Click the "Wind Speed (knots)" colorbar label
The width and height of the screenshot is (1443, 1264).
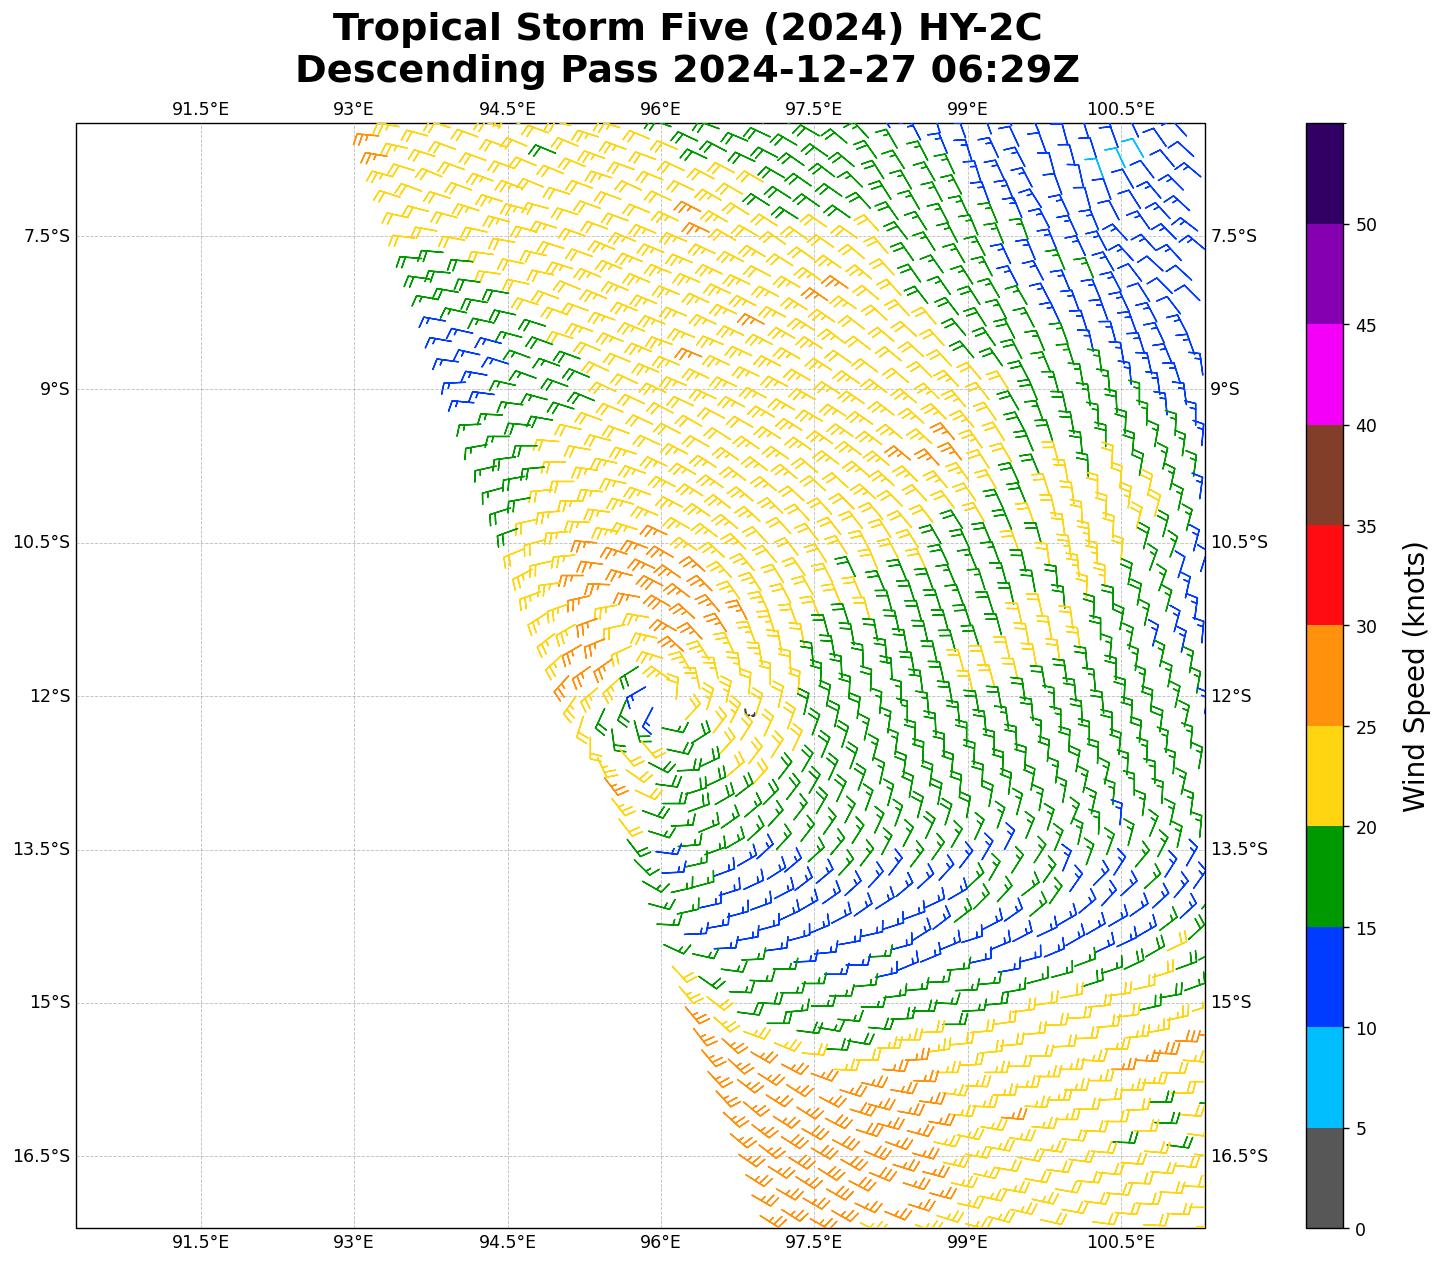1414,676
